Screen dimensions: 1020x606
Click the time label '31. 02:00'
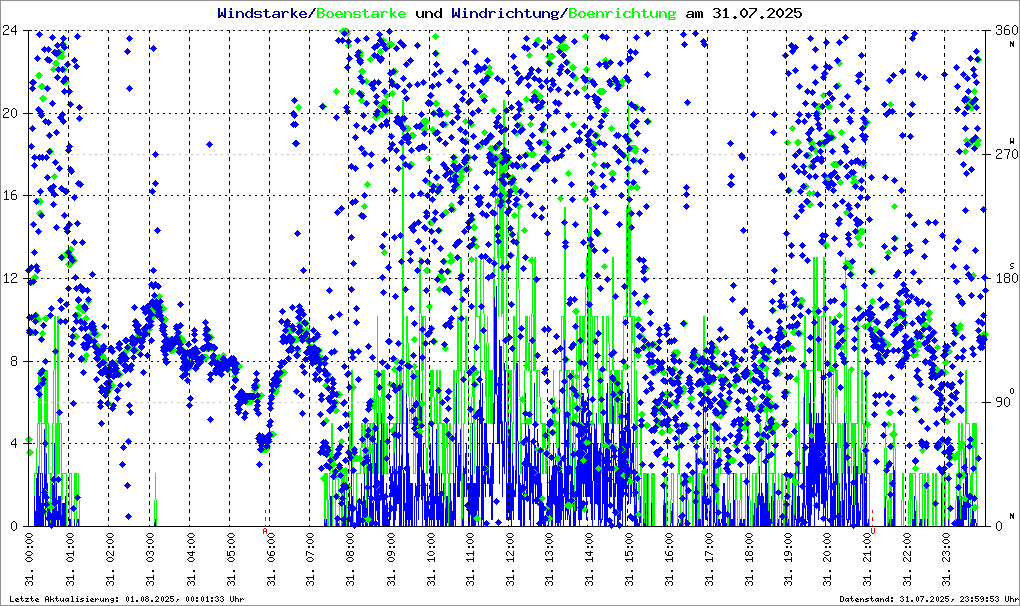(x=110, y=559)
